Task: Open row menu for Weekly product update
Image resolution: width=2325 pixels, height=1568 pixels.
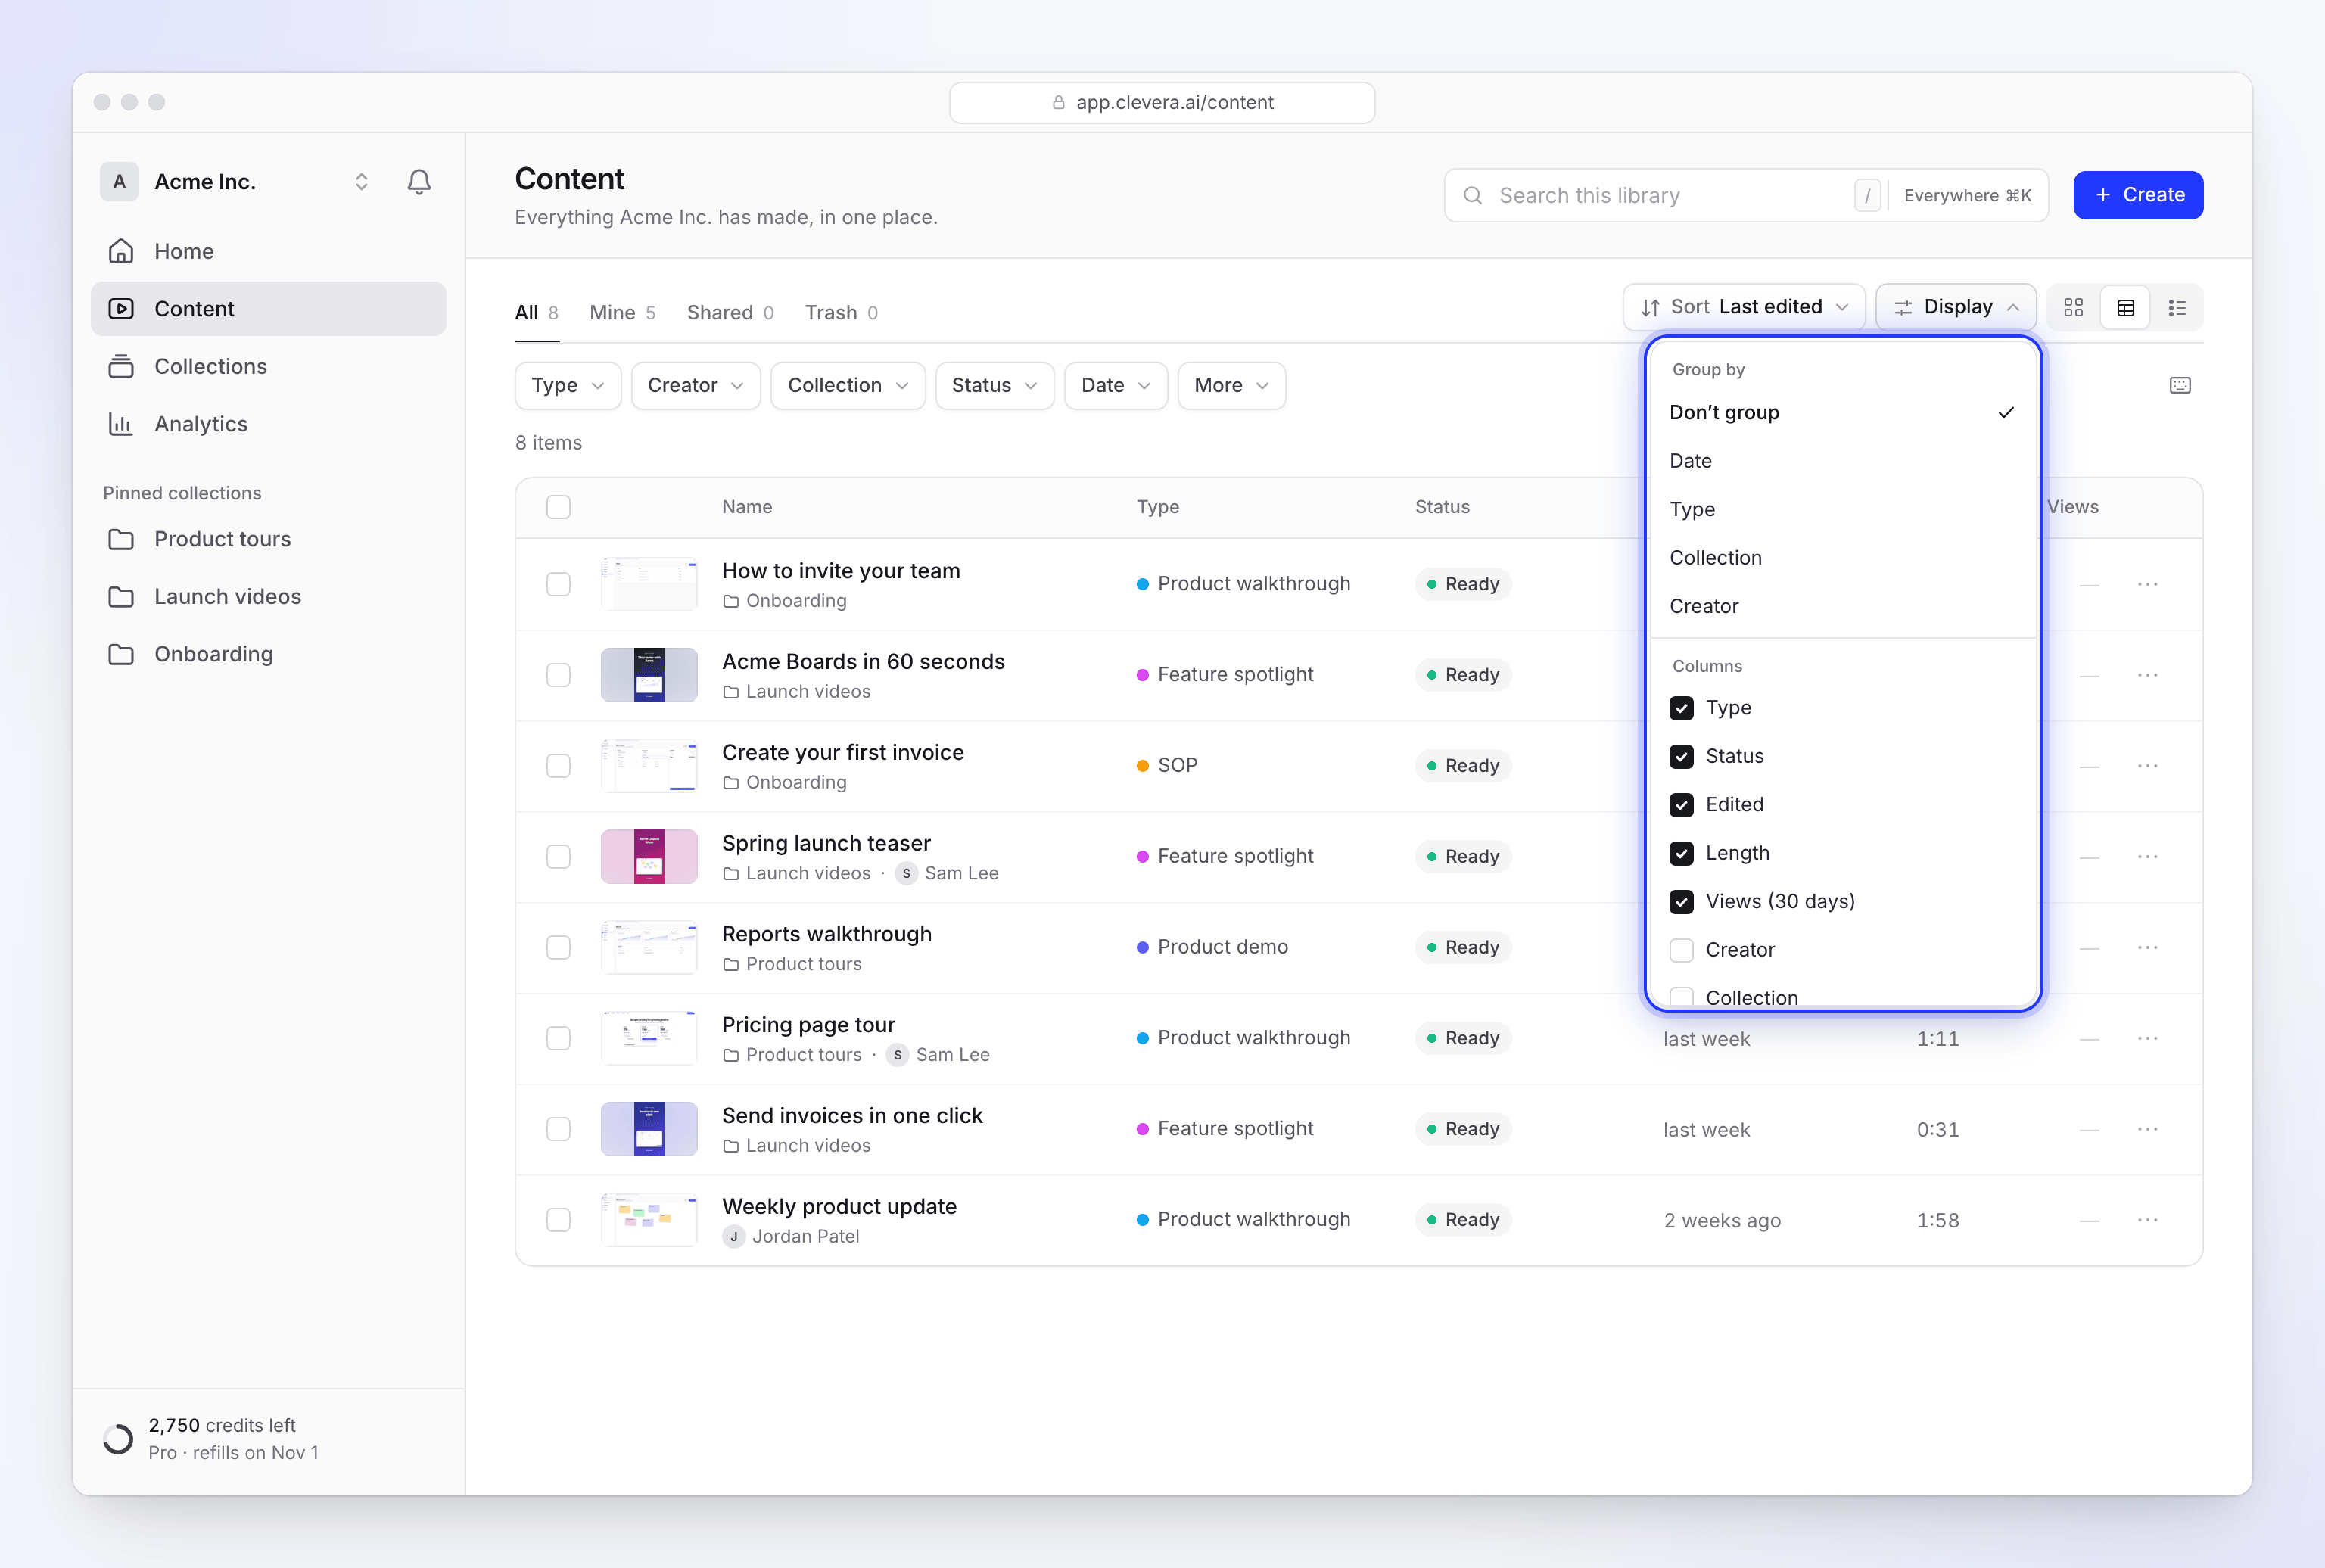Action: (x=2148, y=1220)
